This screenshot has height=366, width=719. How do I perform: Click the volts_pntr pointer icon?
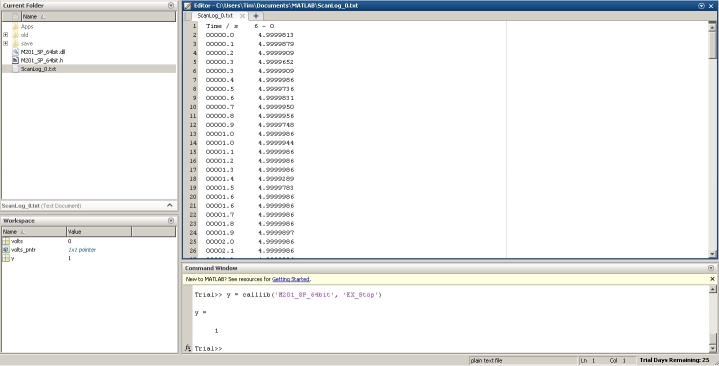click(6, 250)
